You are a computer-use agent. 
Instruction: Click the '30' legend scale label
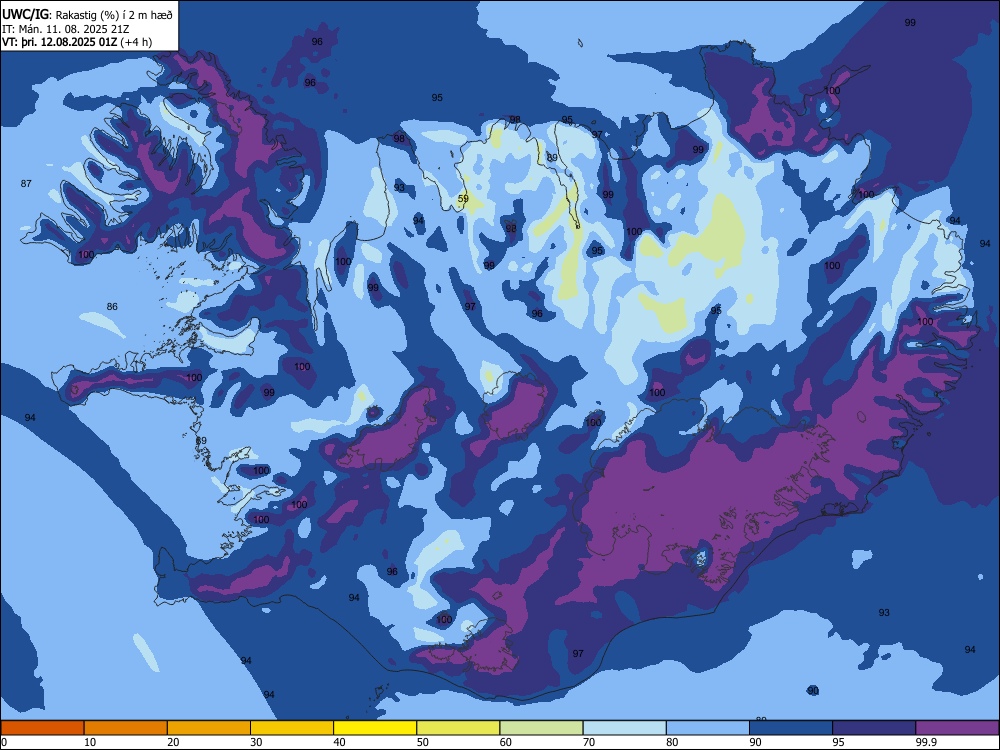[x=256, y=742]
